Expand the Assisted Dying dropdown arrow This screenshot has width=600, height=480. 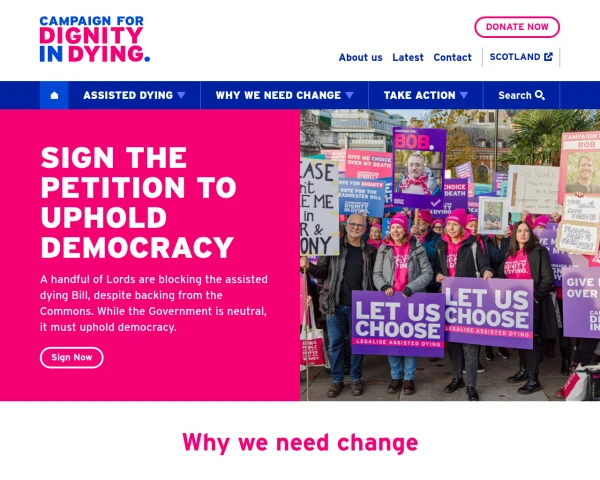[181, 95]
